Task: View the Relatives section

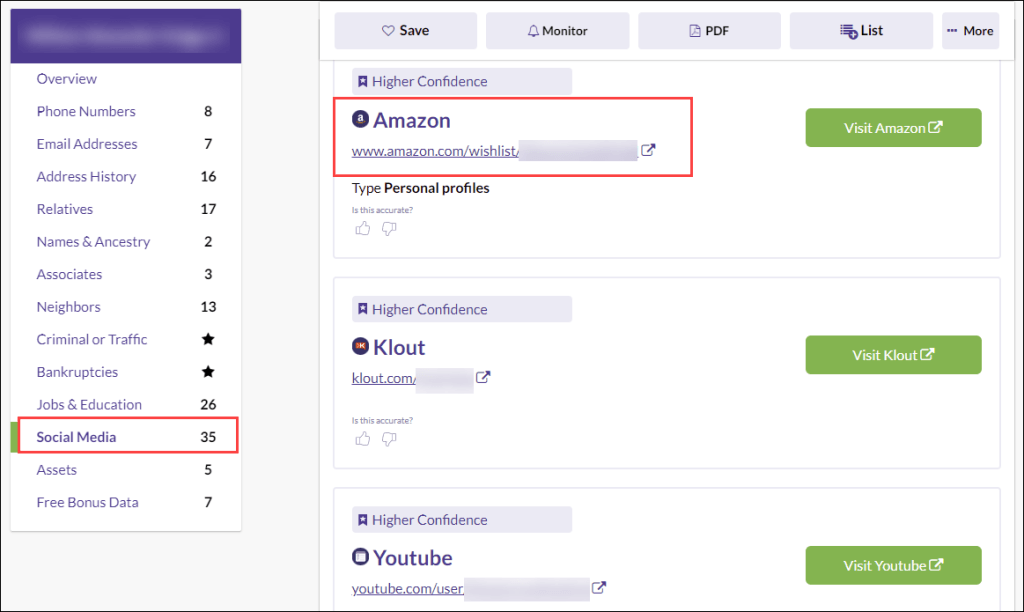Action: coord(65,210)
